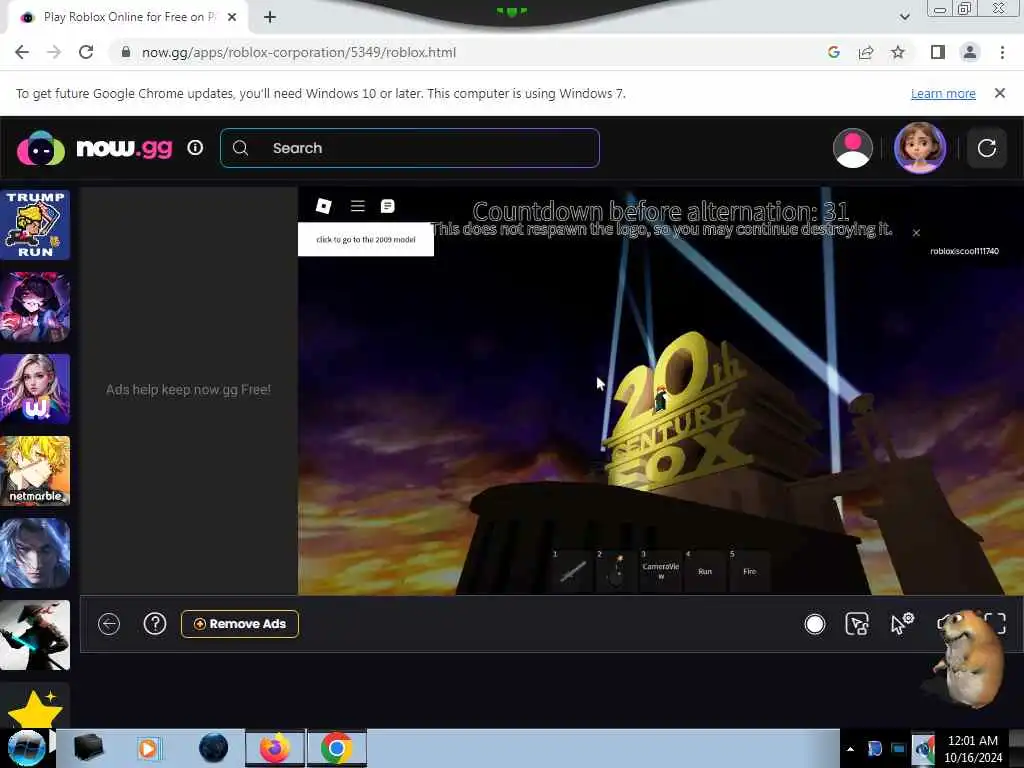Open the tab search dropdown arrow

904,17
